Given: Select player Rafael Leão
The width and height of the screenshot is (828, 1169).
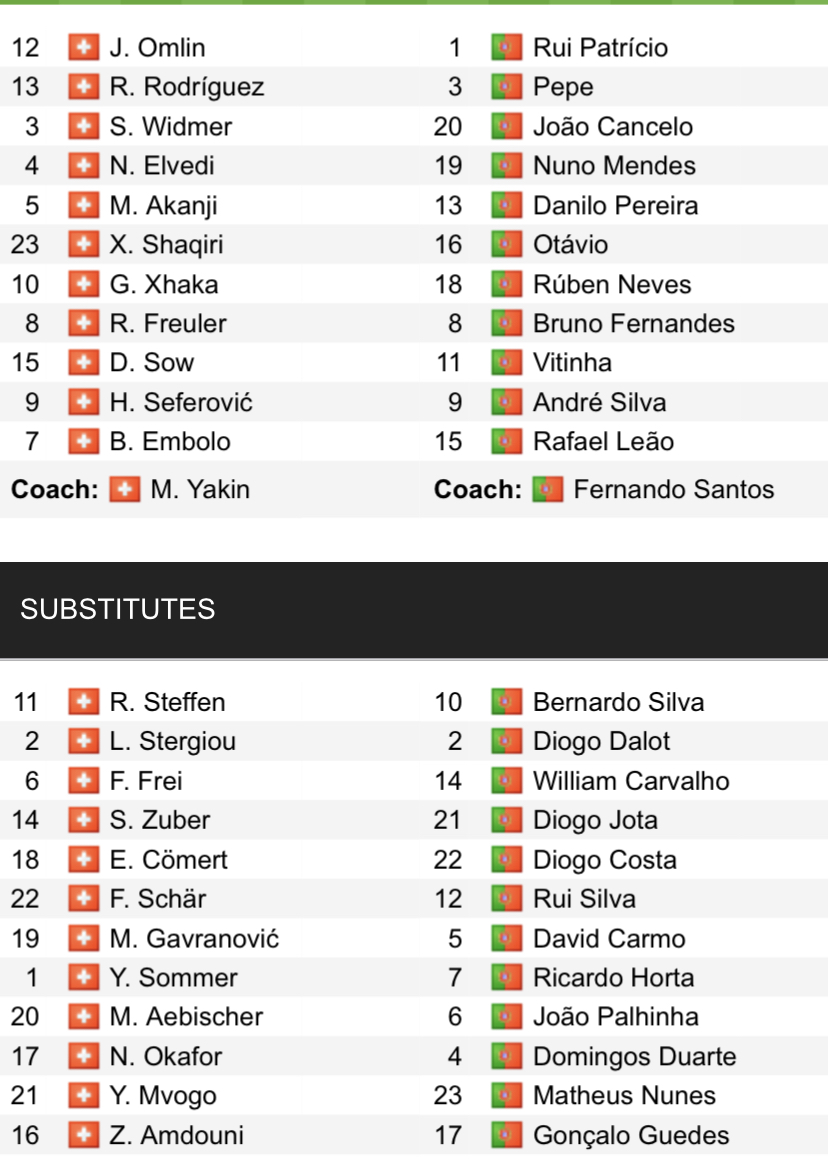Looking at the screenshot, I should coord(603,441).
